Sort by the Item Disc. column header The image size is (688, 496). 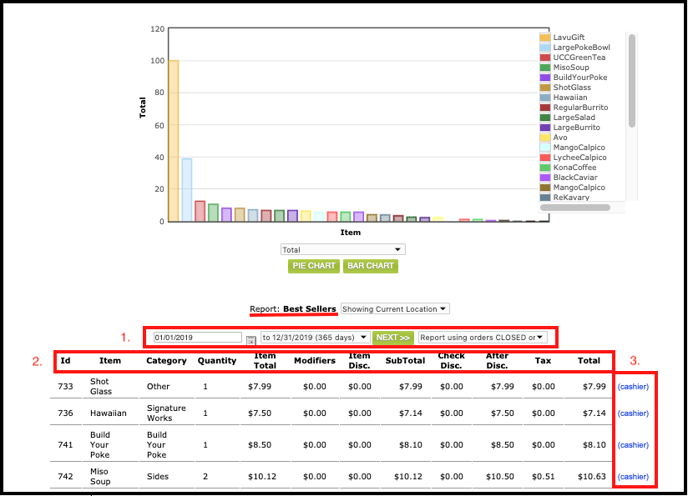[359, 361]
